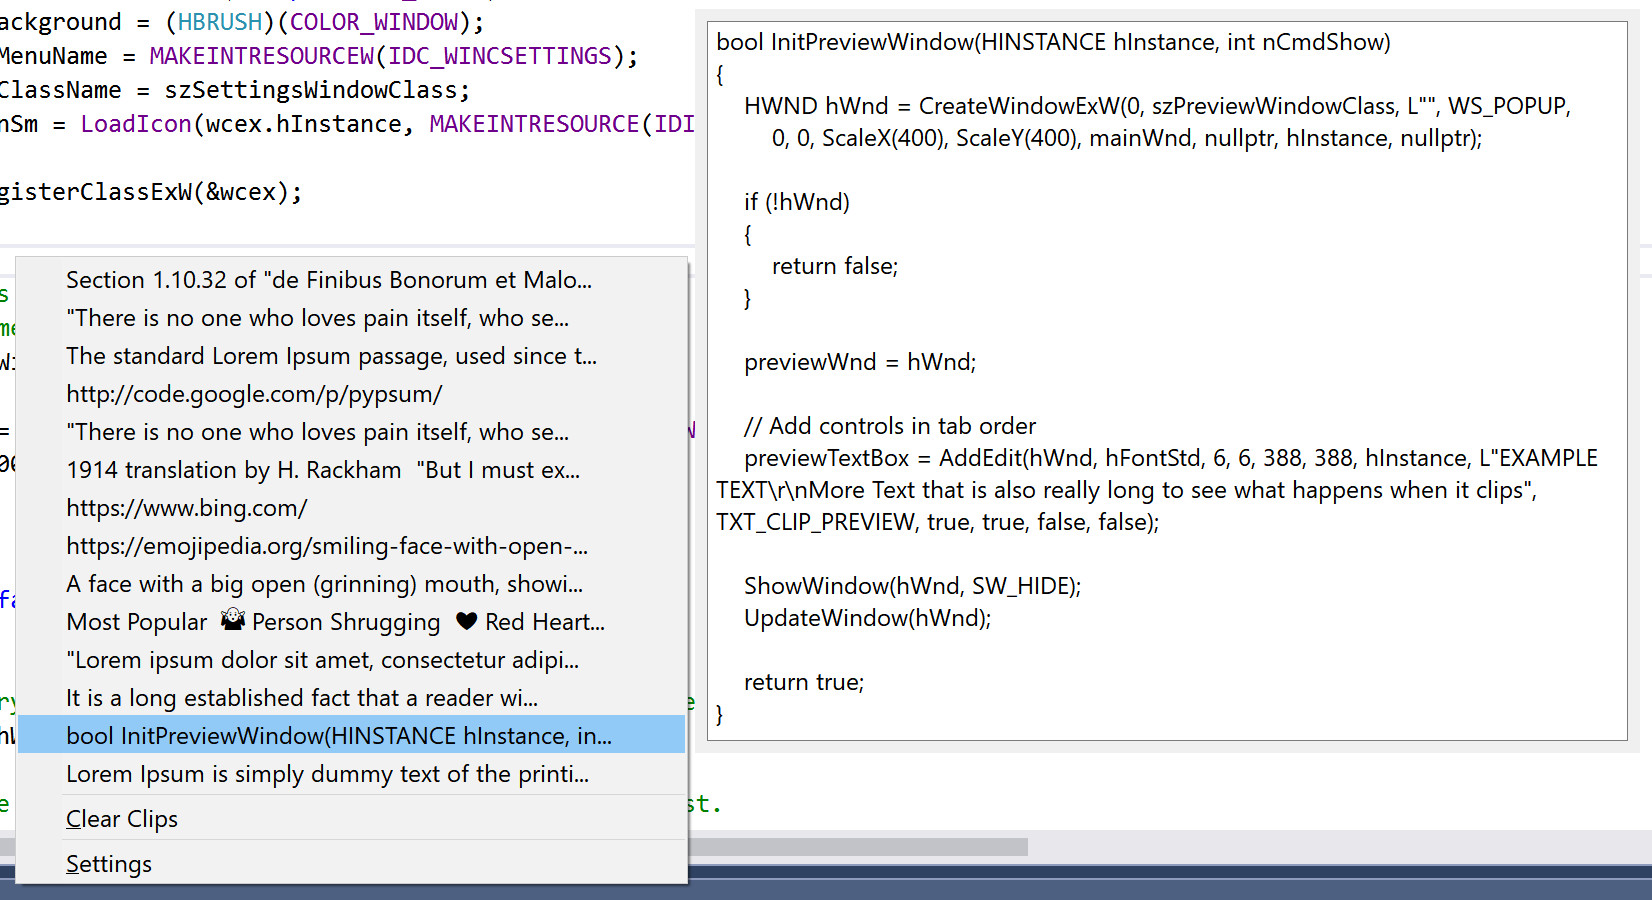The image size is (1652, 900).
Task: Choose "It is a long established fact" clip
Action: (302, 698)
